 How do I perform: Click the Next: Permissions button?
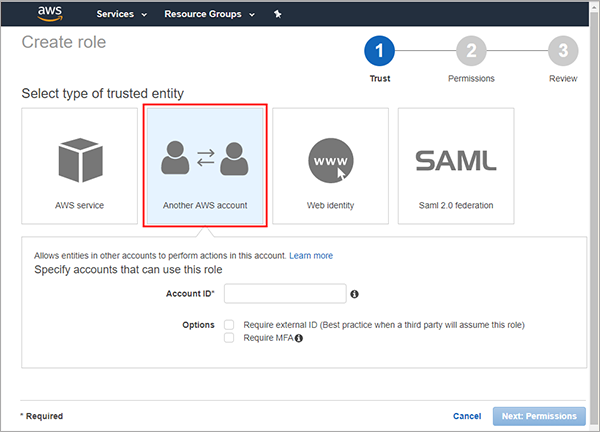539,416
